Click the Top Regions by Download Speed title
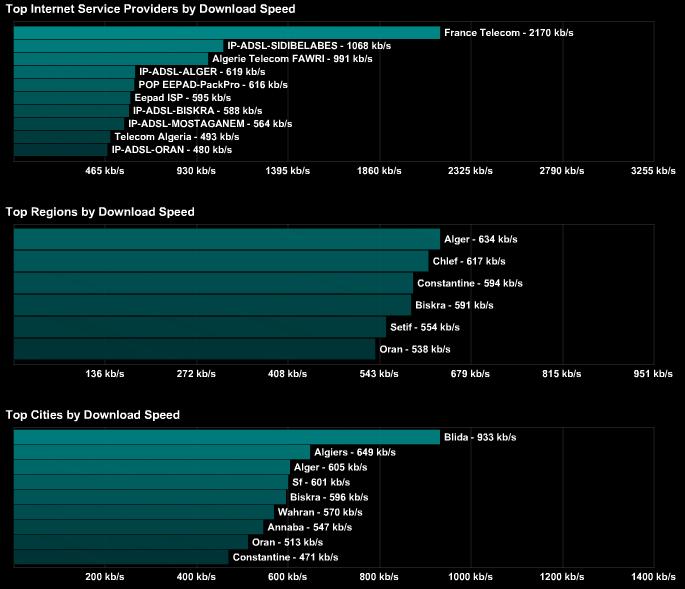Viewport: 685px width, 589px height. [100, 212]
